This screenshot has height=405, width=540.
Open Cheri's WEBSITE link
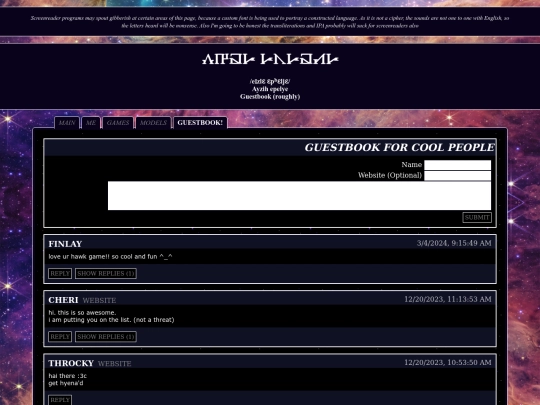coord(99,300)
